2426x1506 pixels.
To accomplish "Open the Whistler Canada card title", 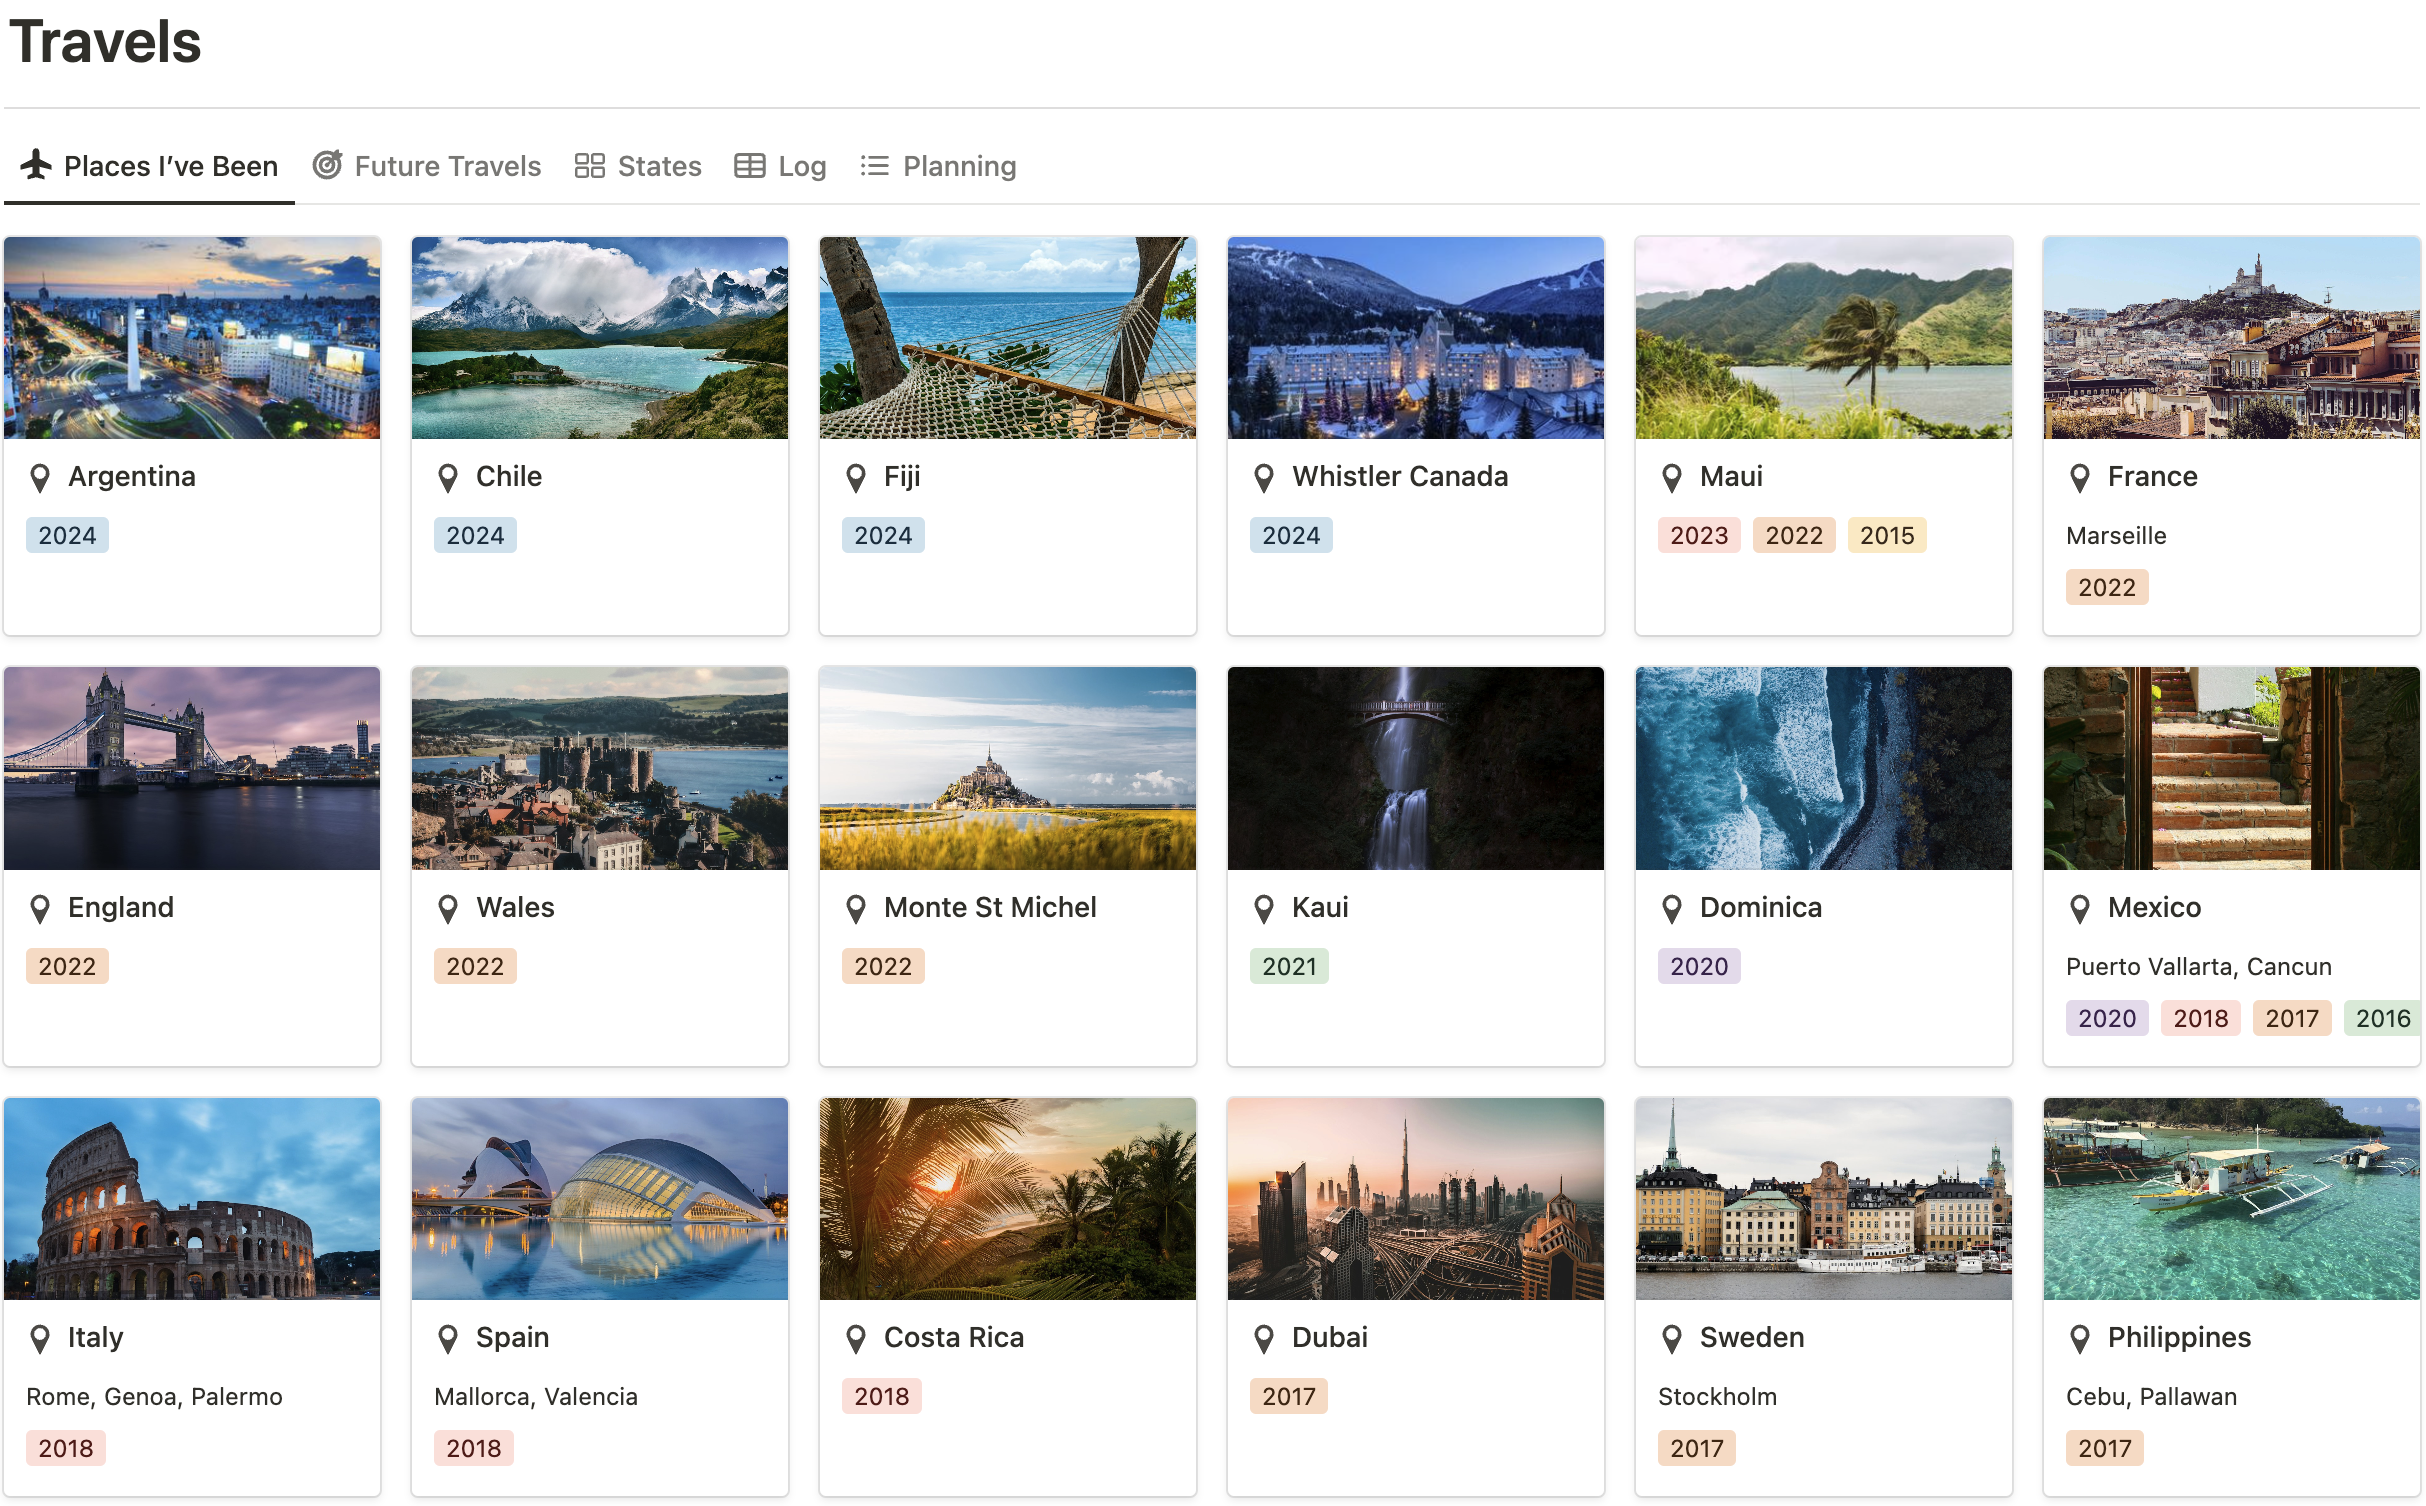I will pos(1399,477).
